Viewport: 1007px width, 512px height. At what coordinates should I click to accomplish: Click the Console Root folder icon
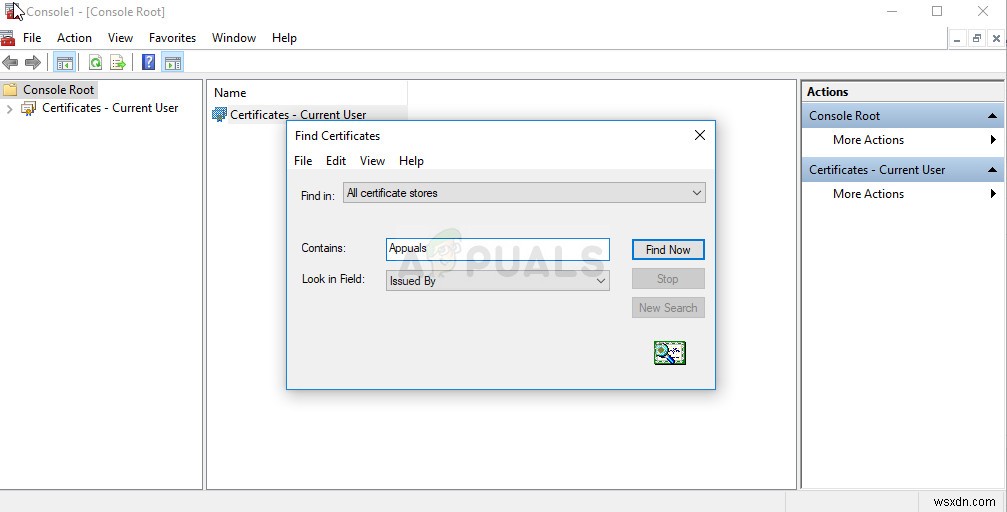coord(10,90)
